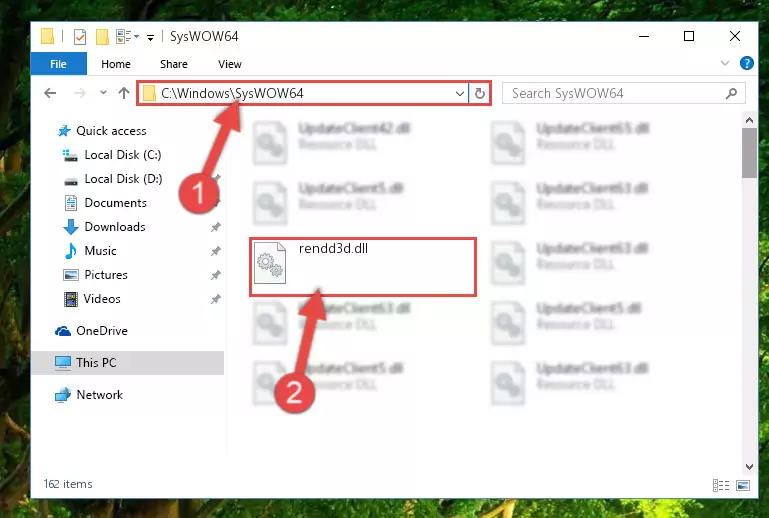Click the Documents icon in sidebar
The image size is (769, 518).
(71, 203)
